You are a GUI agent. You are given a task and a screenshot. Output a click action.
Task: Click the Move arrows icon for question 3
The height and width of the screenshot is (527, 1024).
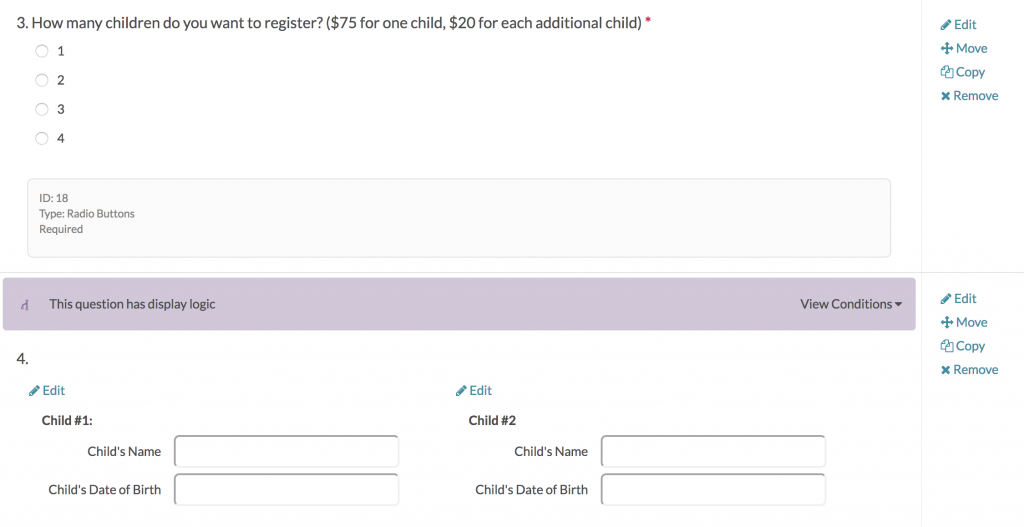tap(946, 49)
